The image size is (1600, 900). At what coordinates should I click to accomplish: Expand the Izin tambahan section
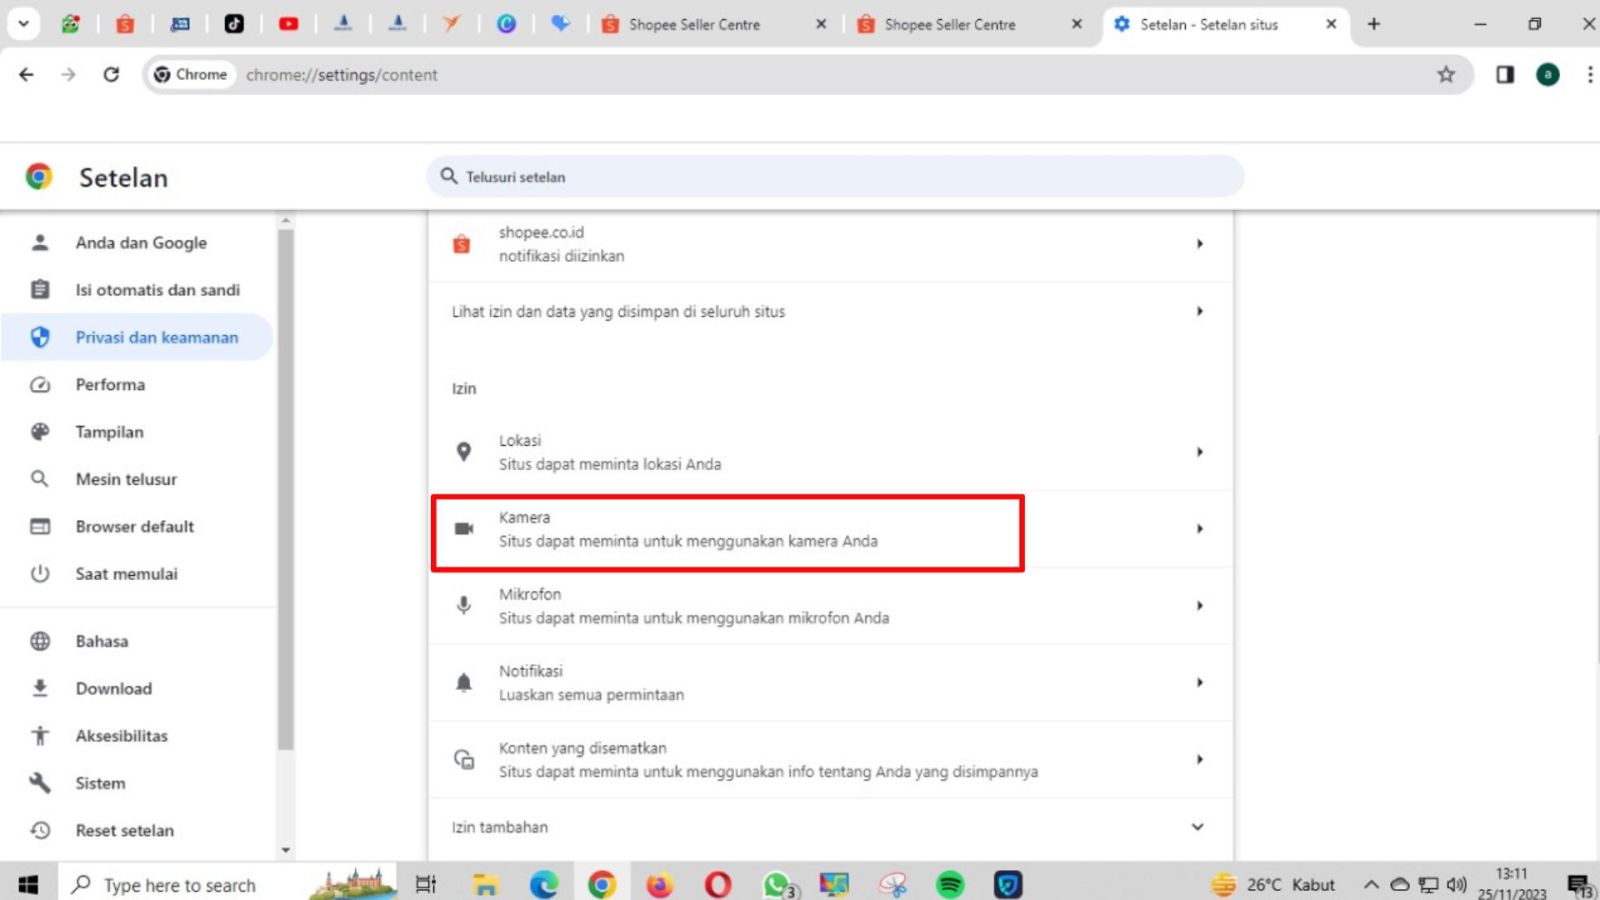1197,827
